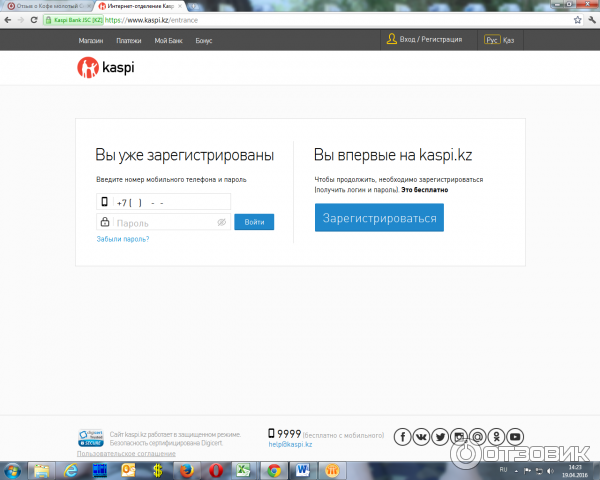Image resolution: width=600 pixels, height=480 pixels.
Task: Switch site language to Қаз
Action: [x=508, y=40]
